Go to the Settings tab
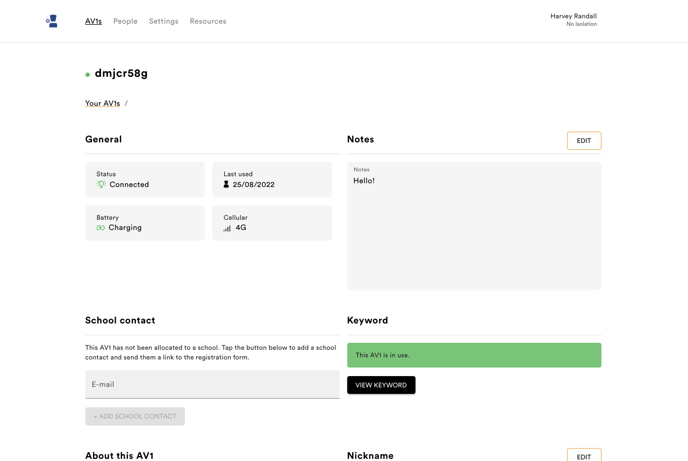Viewport: 688px width, 461px height. coord(164,21)
